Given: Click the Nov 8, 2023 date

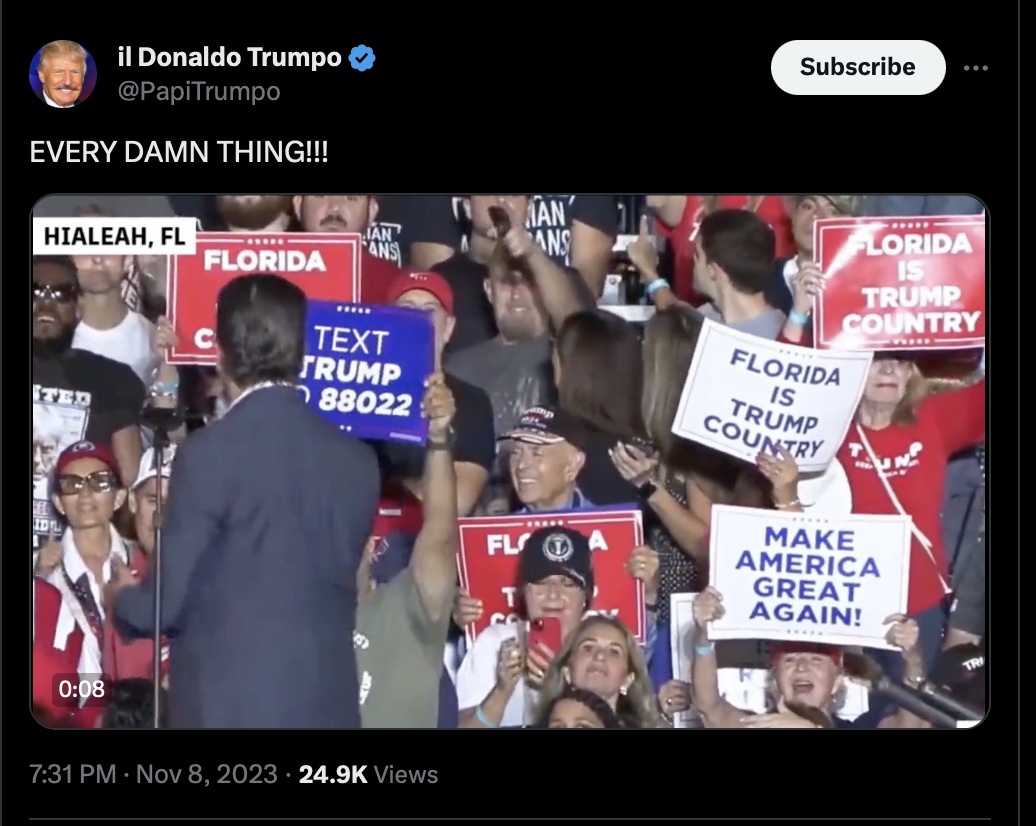Looking at the screenshot, I should pos(206,774).
